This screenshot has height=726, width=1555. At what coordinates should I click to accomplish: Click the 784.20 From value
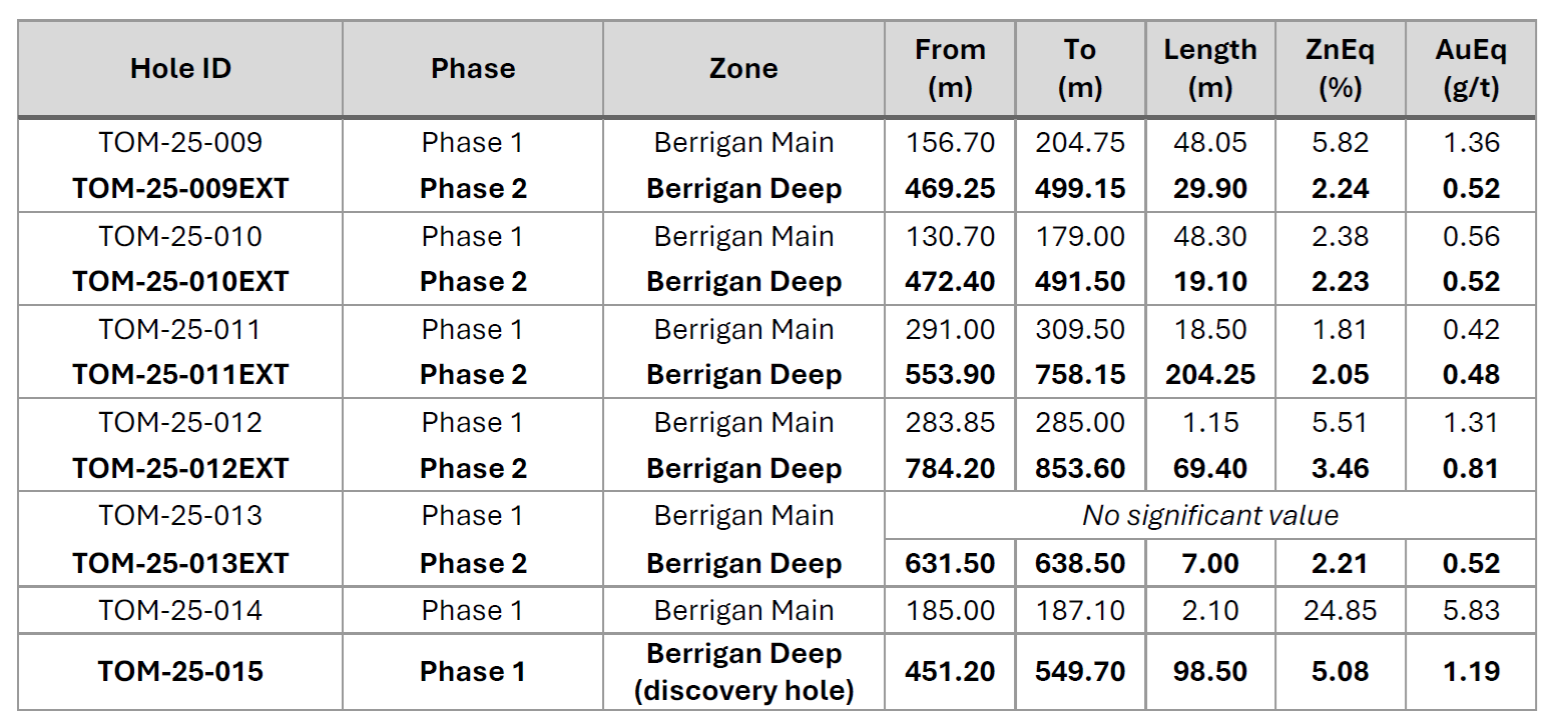[950, 468]
